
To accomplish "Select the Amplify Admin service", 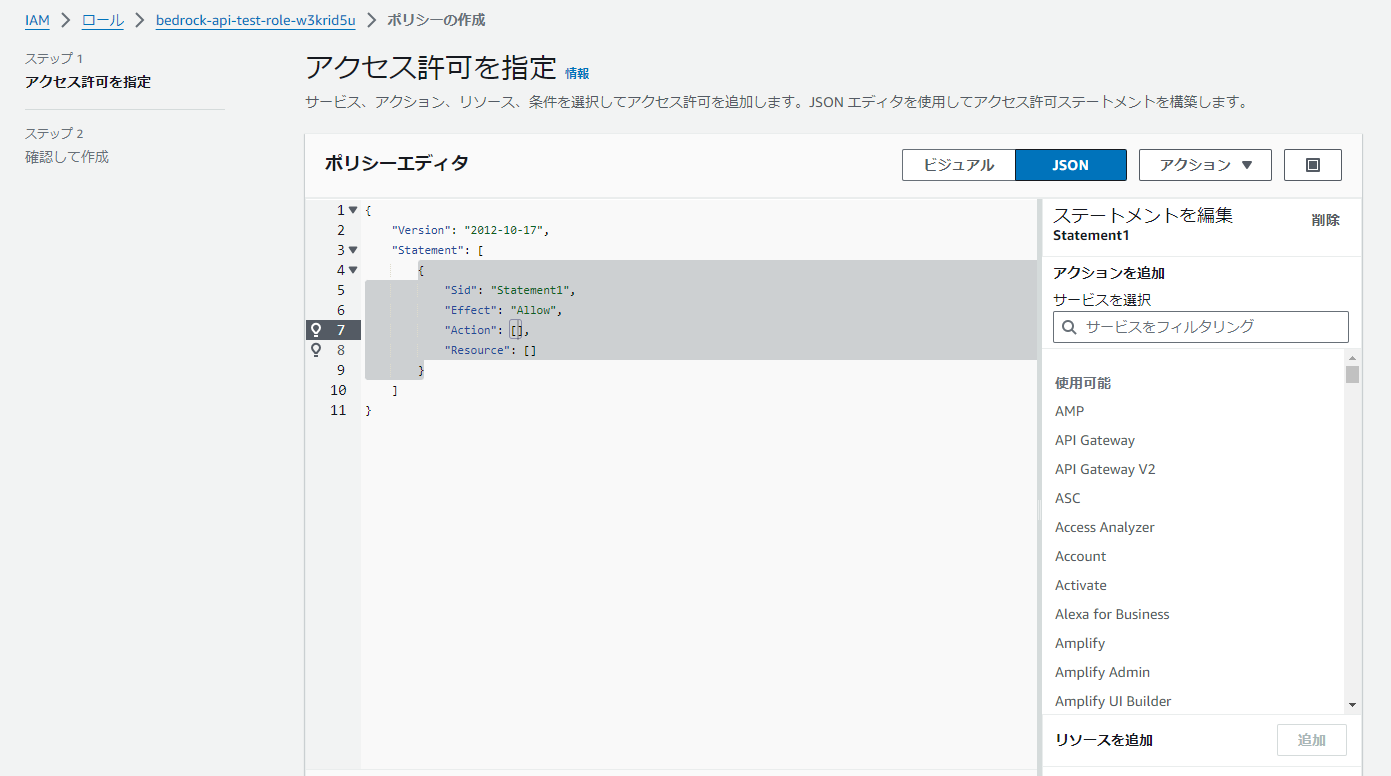I will coord(1103,672).
